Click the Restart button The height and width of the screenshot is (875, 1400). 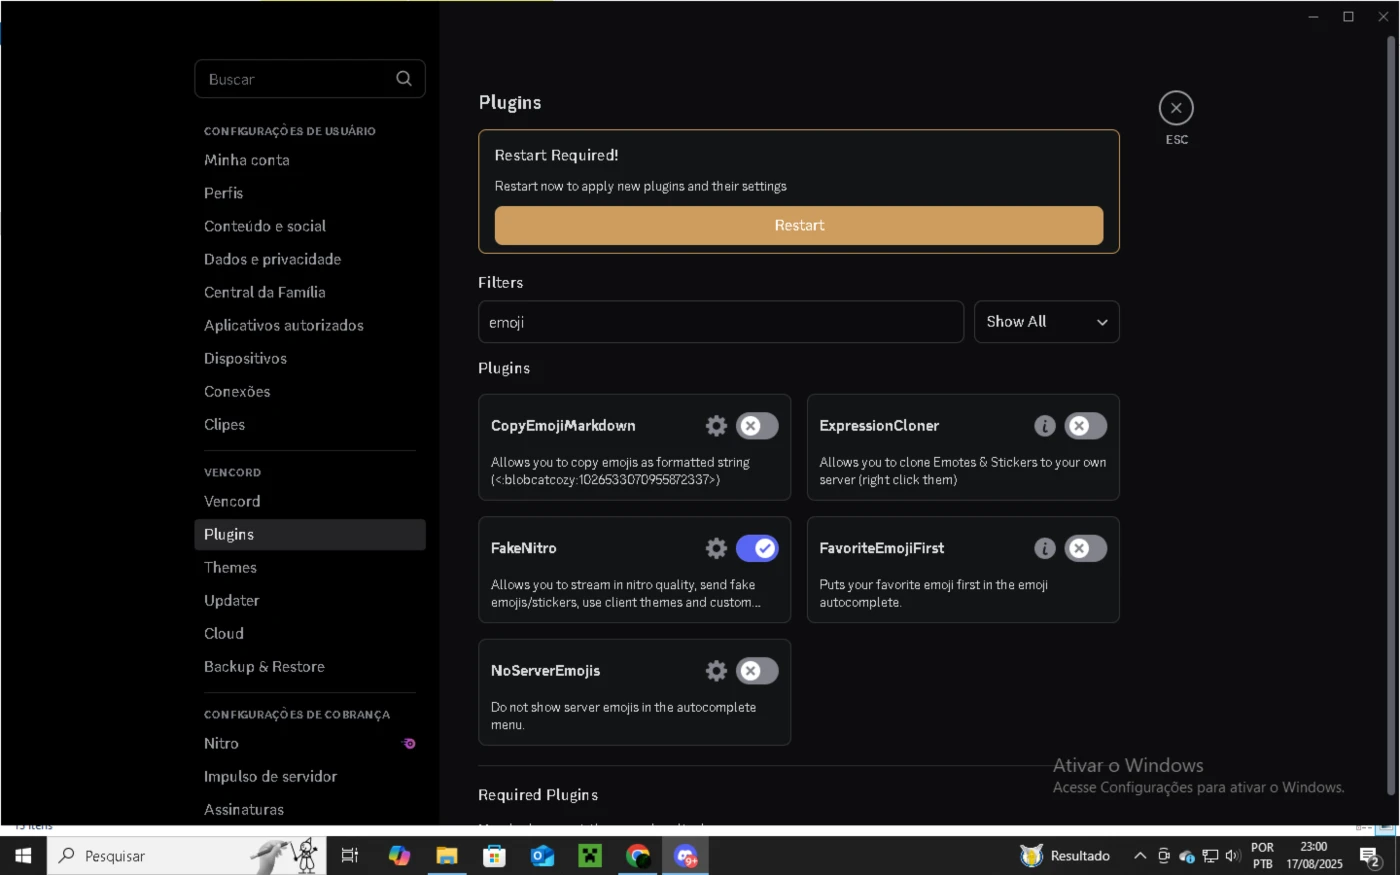click(x=799, y=226)
